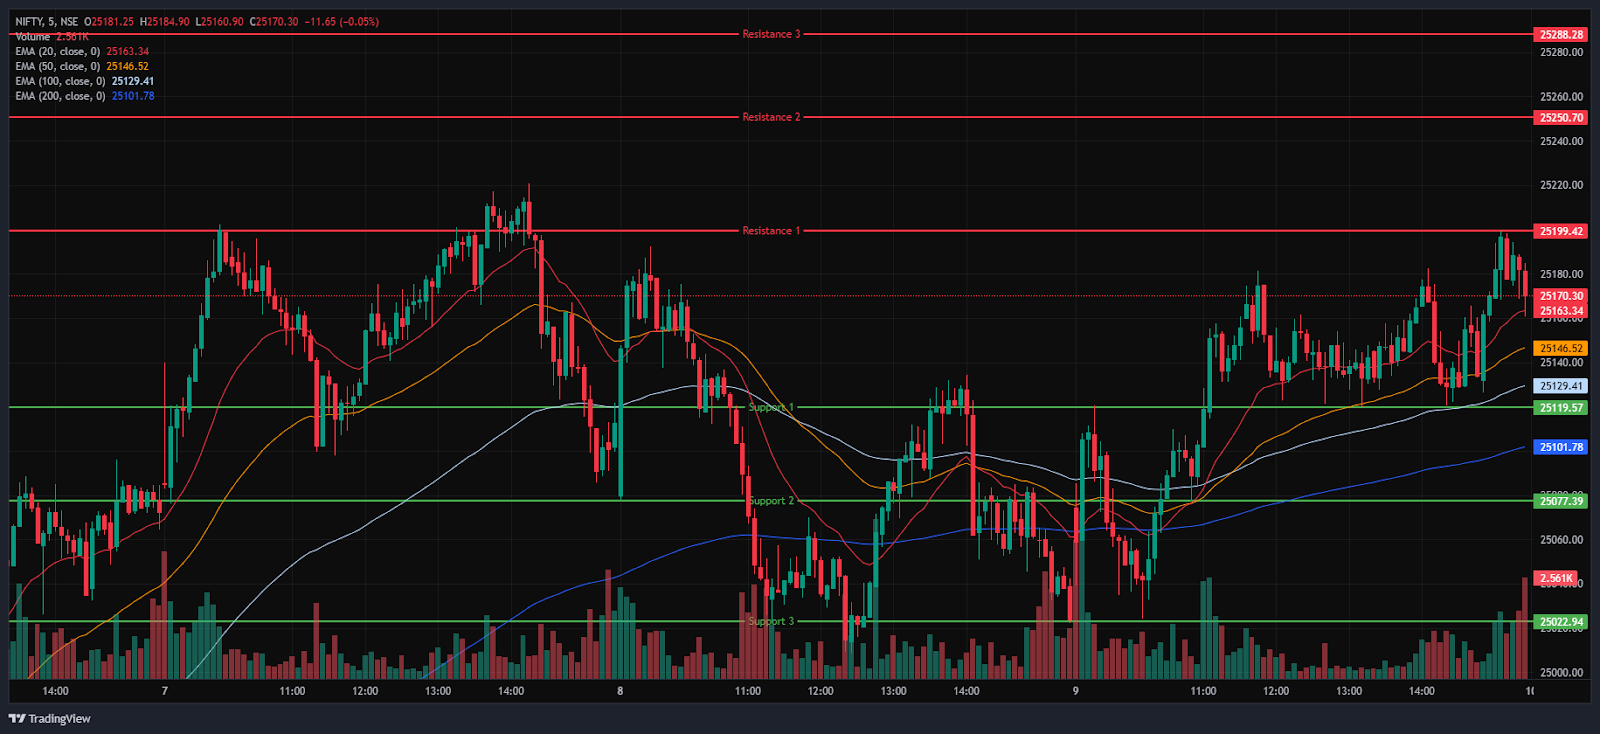The width and height of the screenshot is (1600, 734).
Task: Click the green 25022.94 support price tag
Action: 1560,622
